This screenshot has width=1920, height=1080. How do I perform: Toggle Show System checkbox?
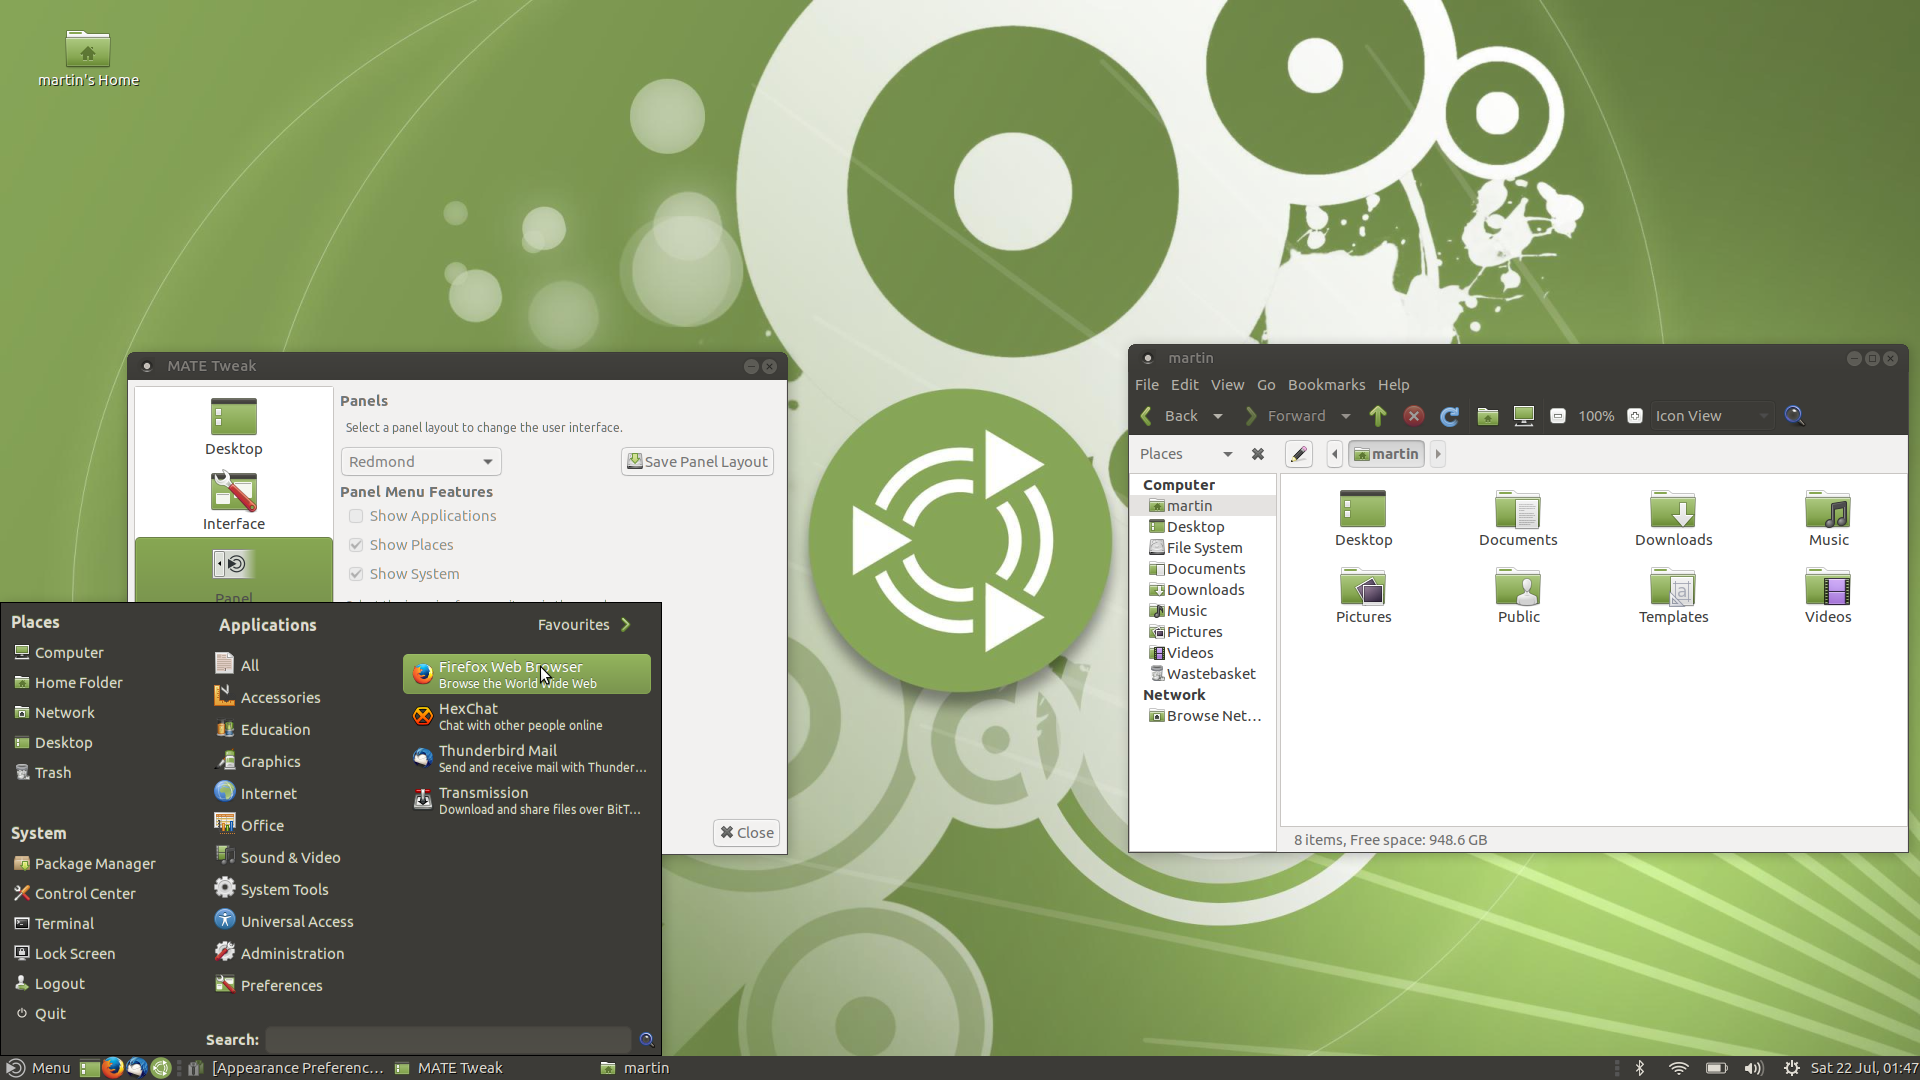click(x=356, y=574)
